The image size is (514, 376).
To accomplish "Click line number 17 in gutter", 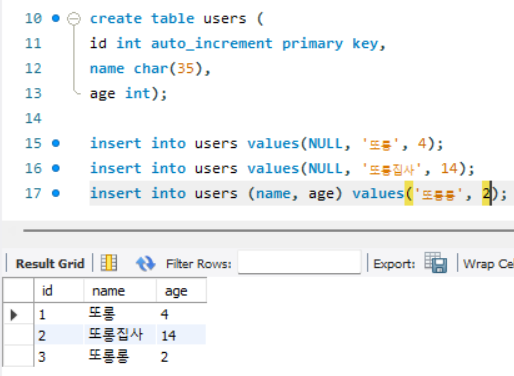I will click(x=33, y=194).
